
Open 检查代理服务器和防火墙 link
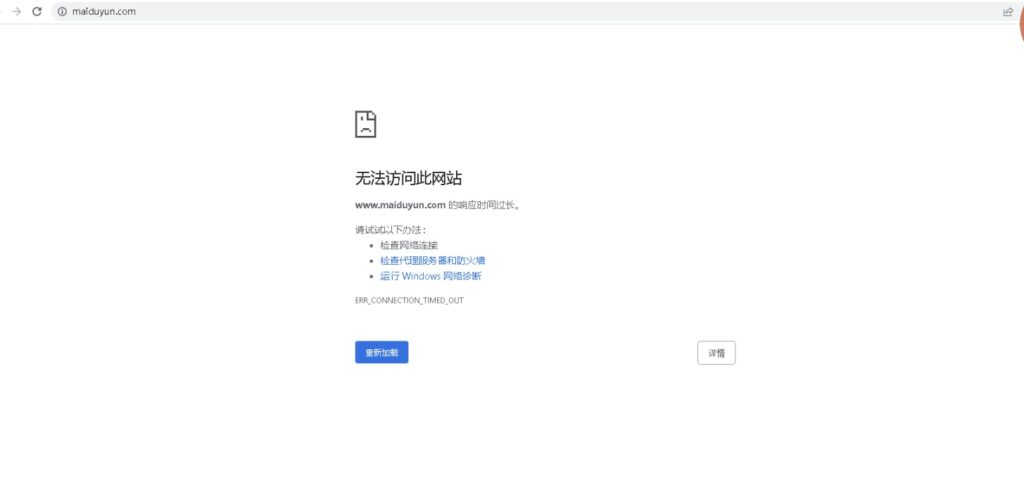pyautogui.click(x=432, y=260)
